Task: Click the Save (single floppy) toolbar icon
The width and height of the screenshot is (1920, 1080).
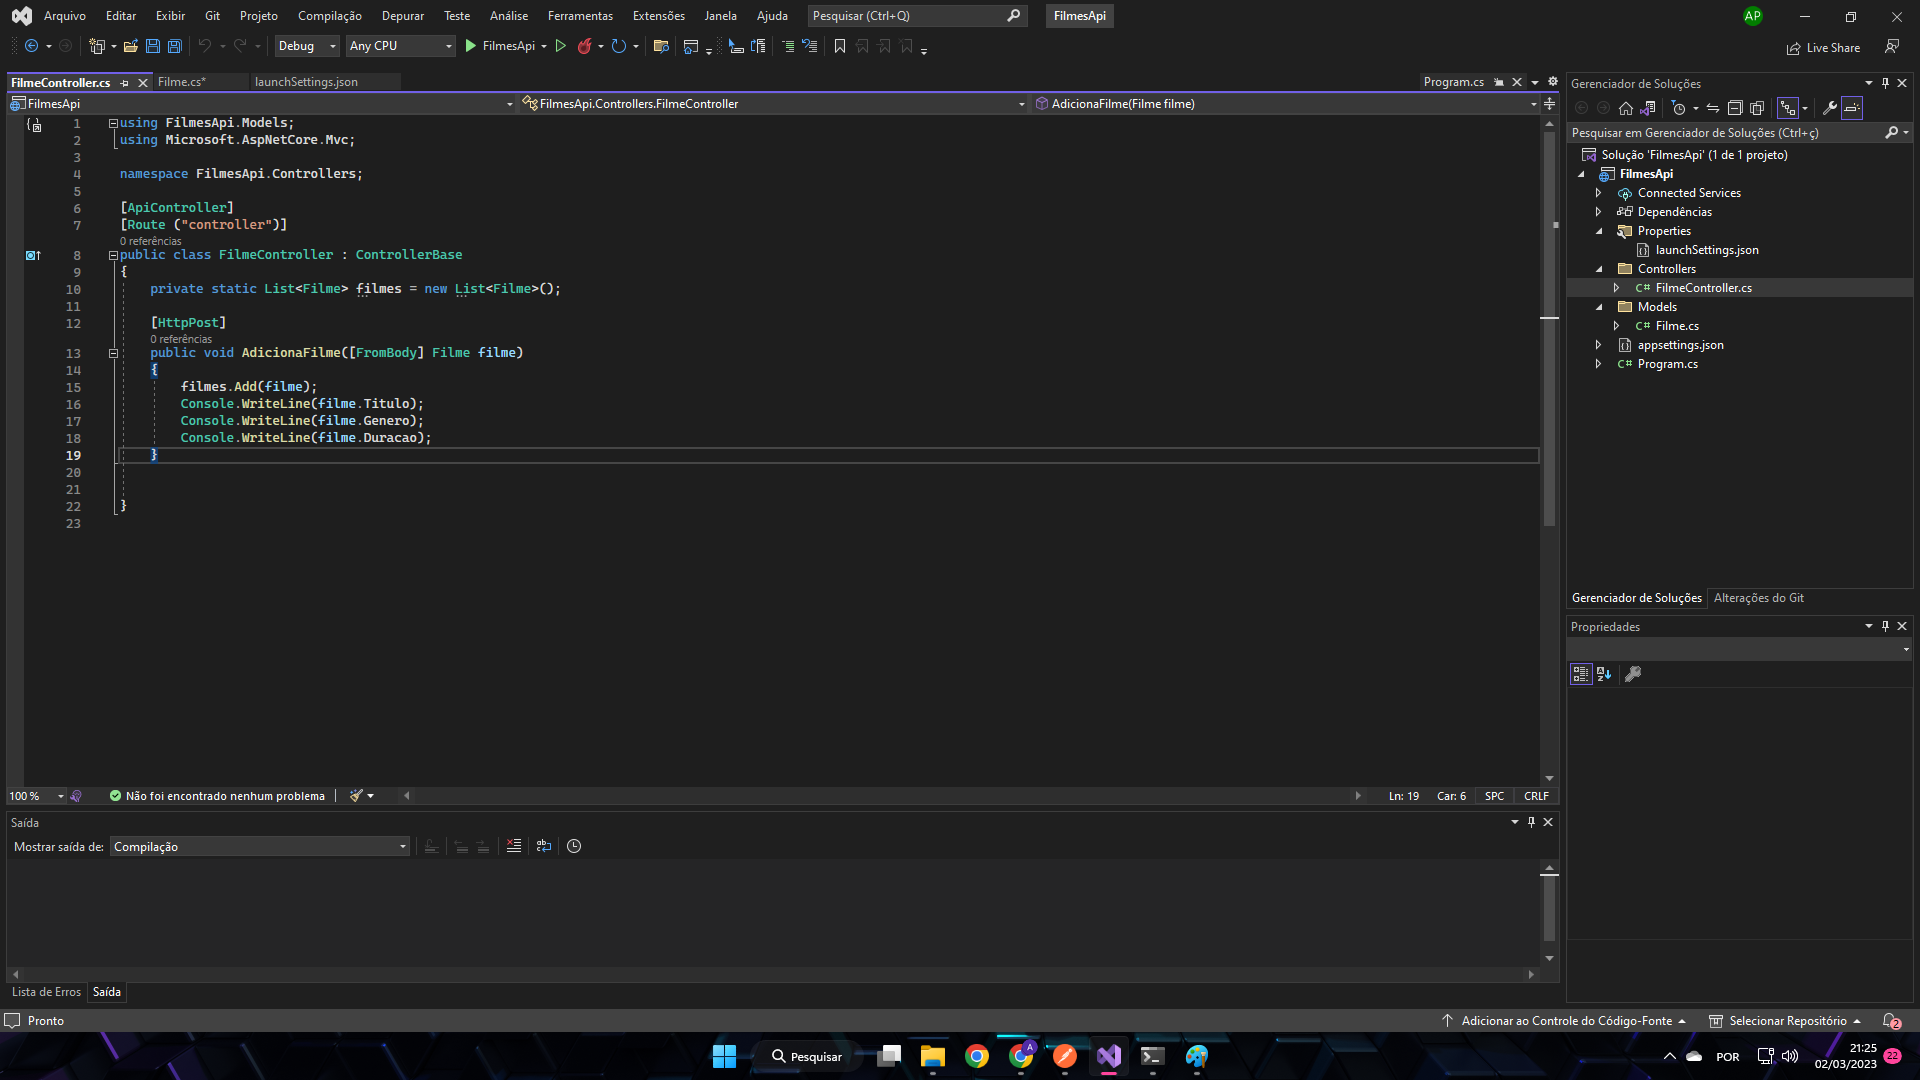Action: [x=153, y=46]
